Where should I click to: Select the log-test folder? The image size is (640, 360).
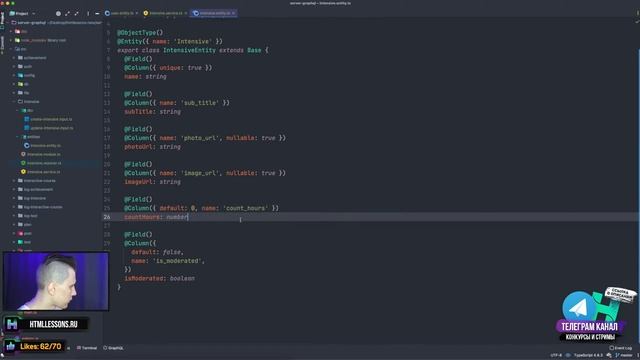(27, 216)
